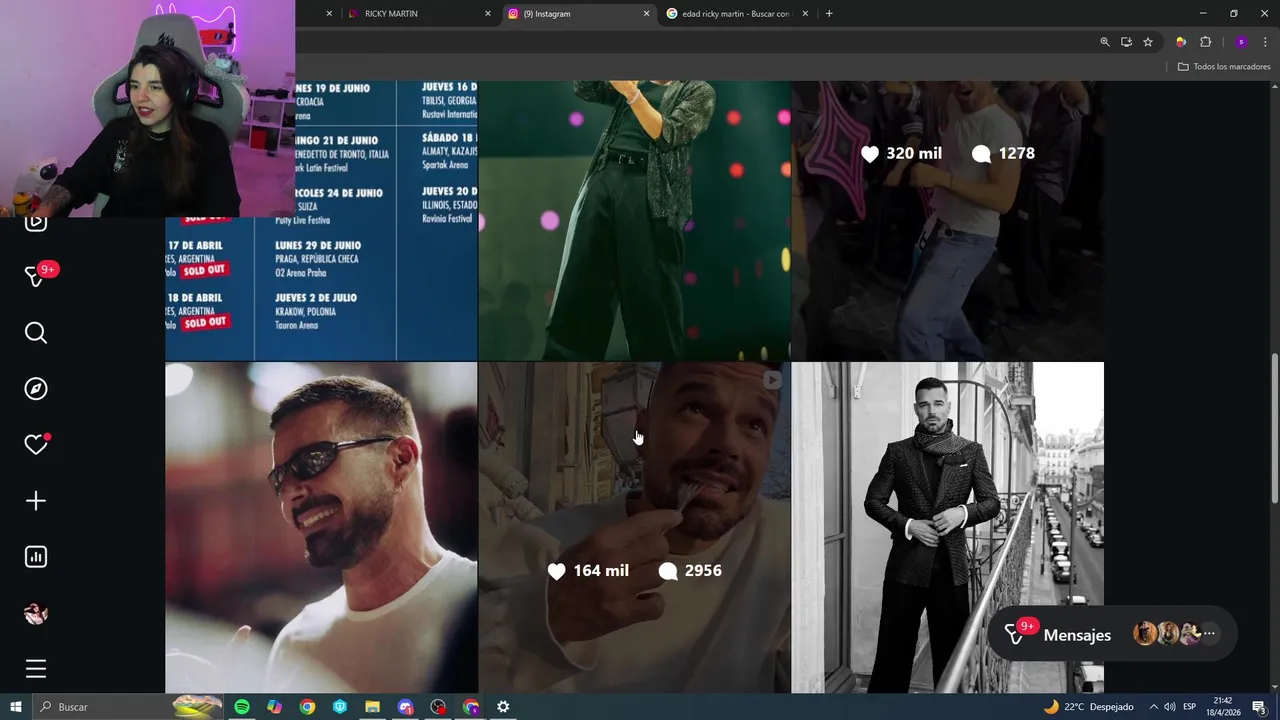1280x720 pixels.
Task: Close the Instagram tab
Action: click(x=646, y=14)
